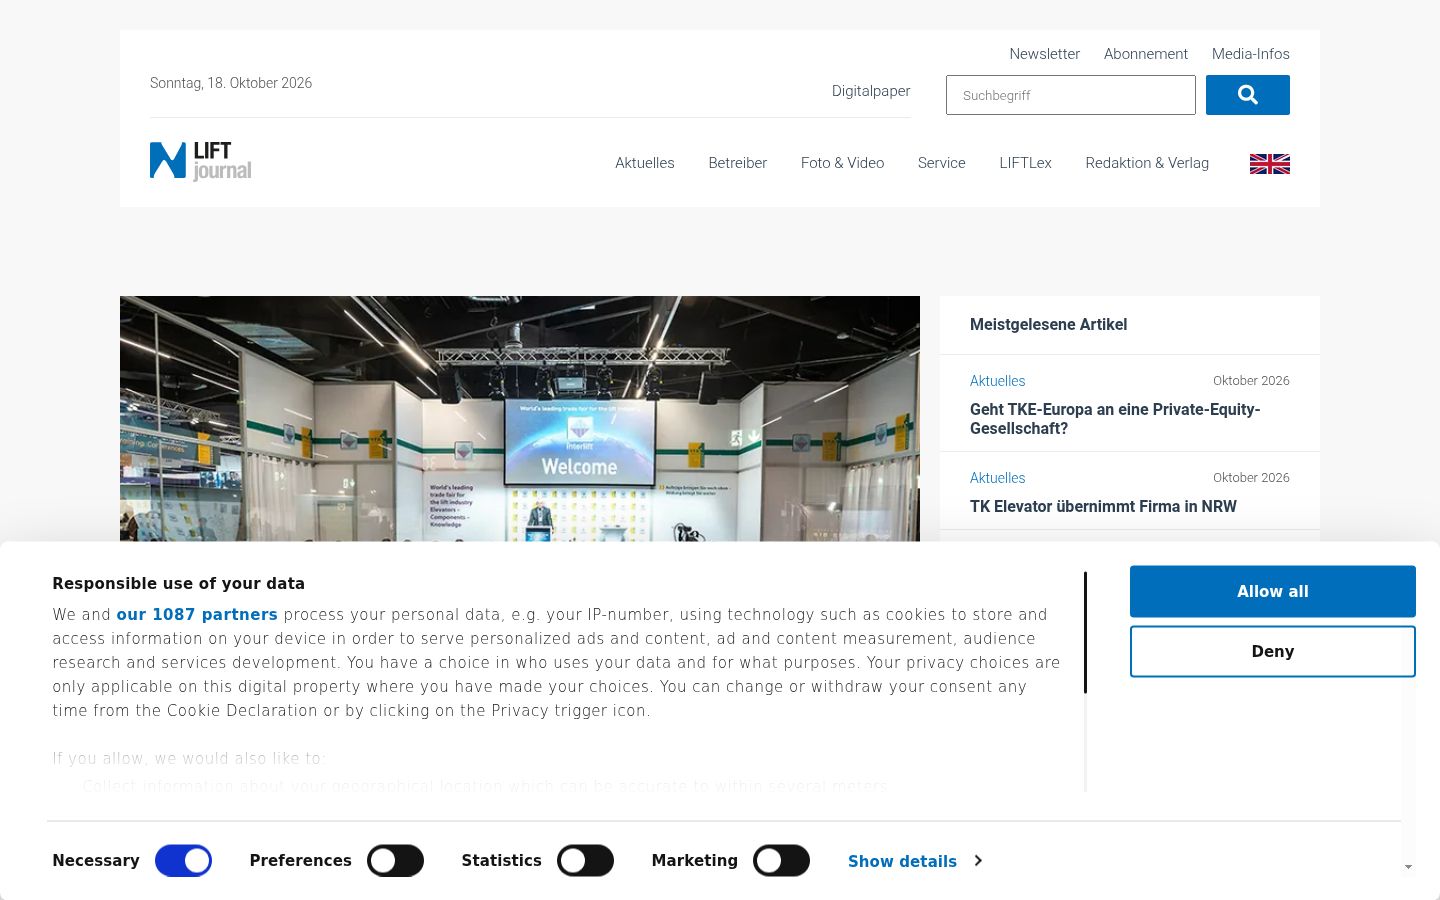
Task: Click the date 'Sonntag, 18. Oktober 2026'
Action: coord(231,83)
